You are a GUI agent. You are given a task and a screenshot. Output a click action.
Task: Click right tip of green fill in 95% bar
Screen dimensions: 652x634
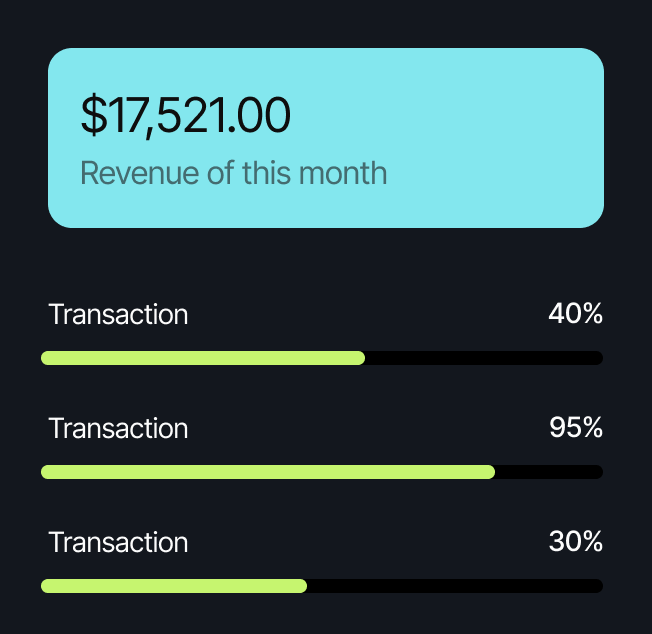tap(490, 472)
